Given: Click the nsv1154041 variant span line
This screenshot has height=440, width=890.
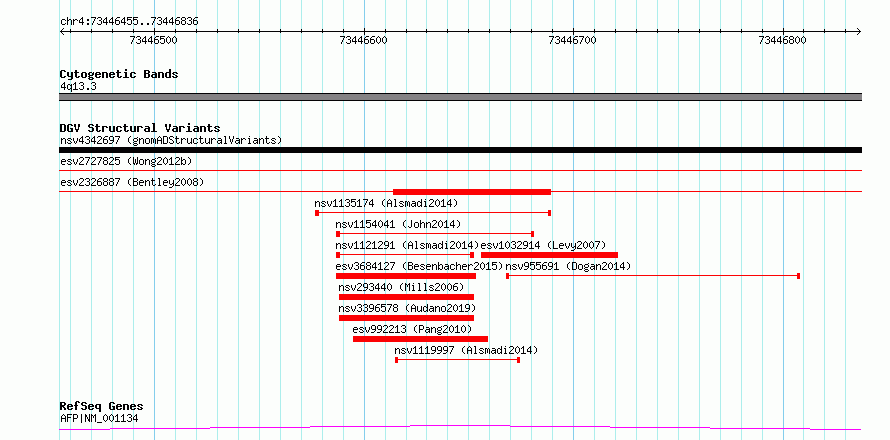Looking at the screenshot, I should click(435, 234).
